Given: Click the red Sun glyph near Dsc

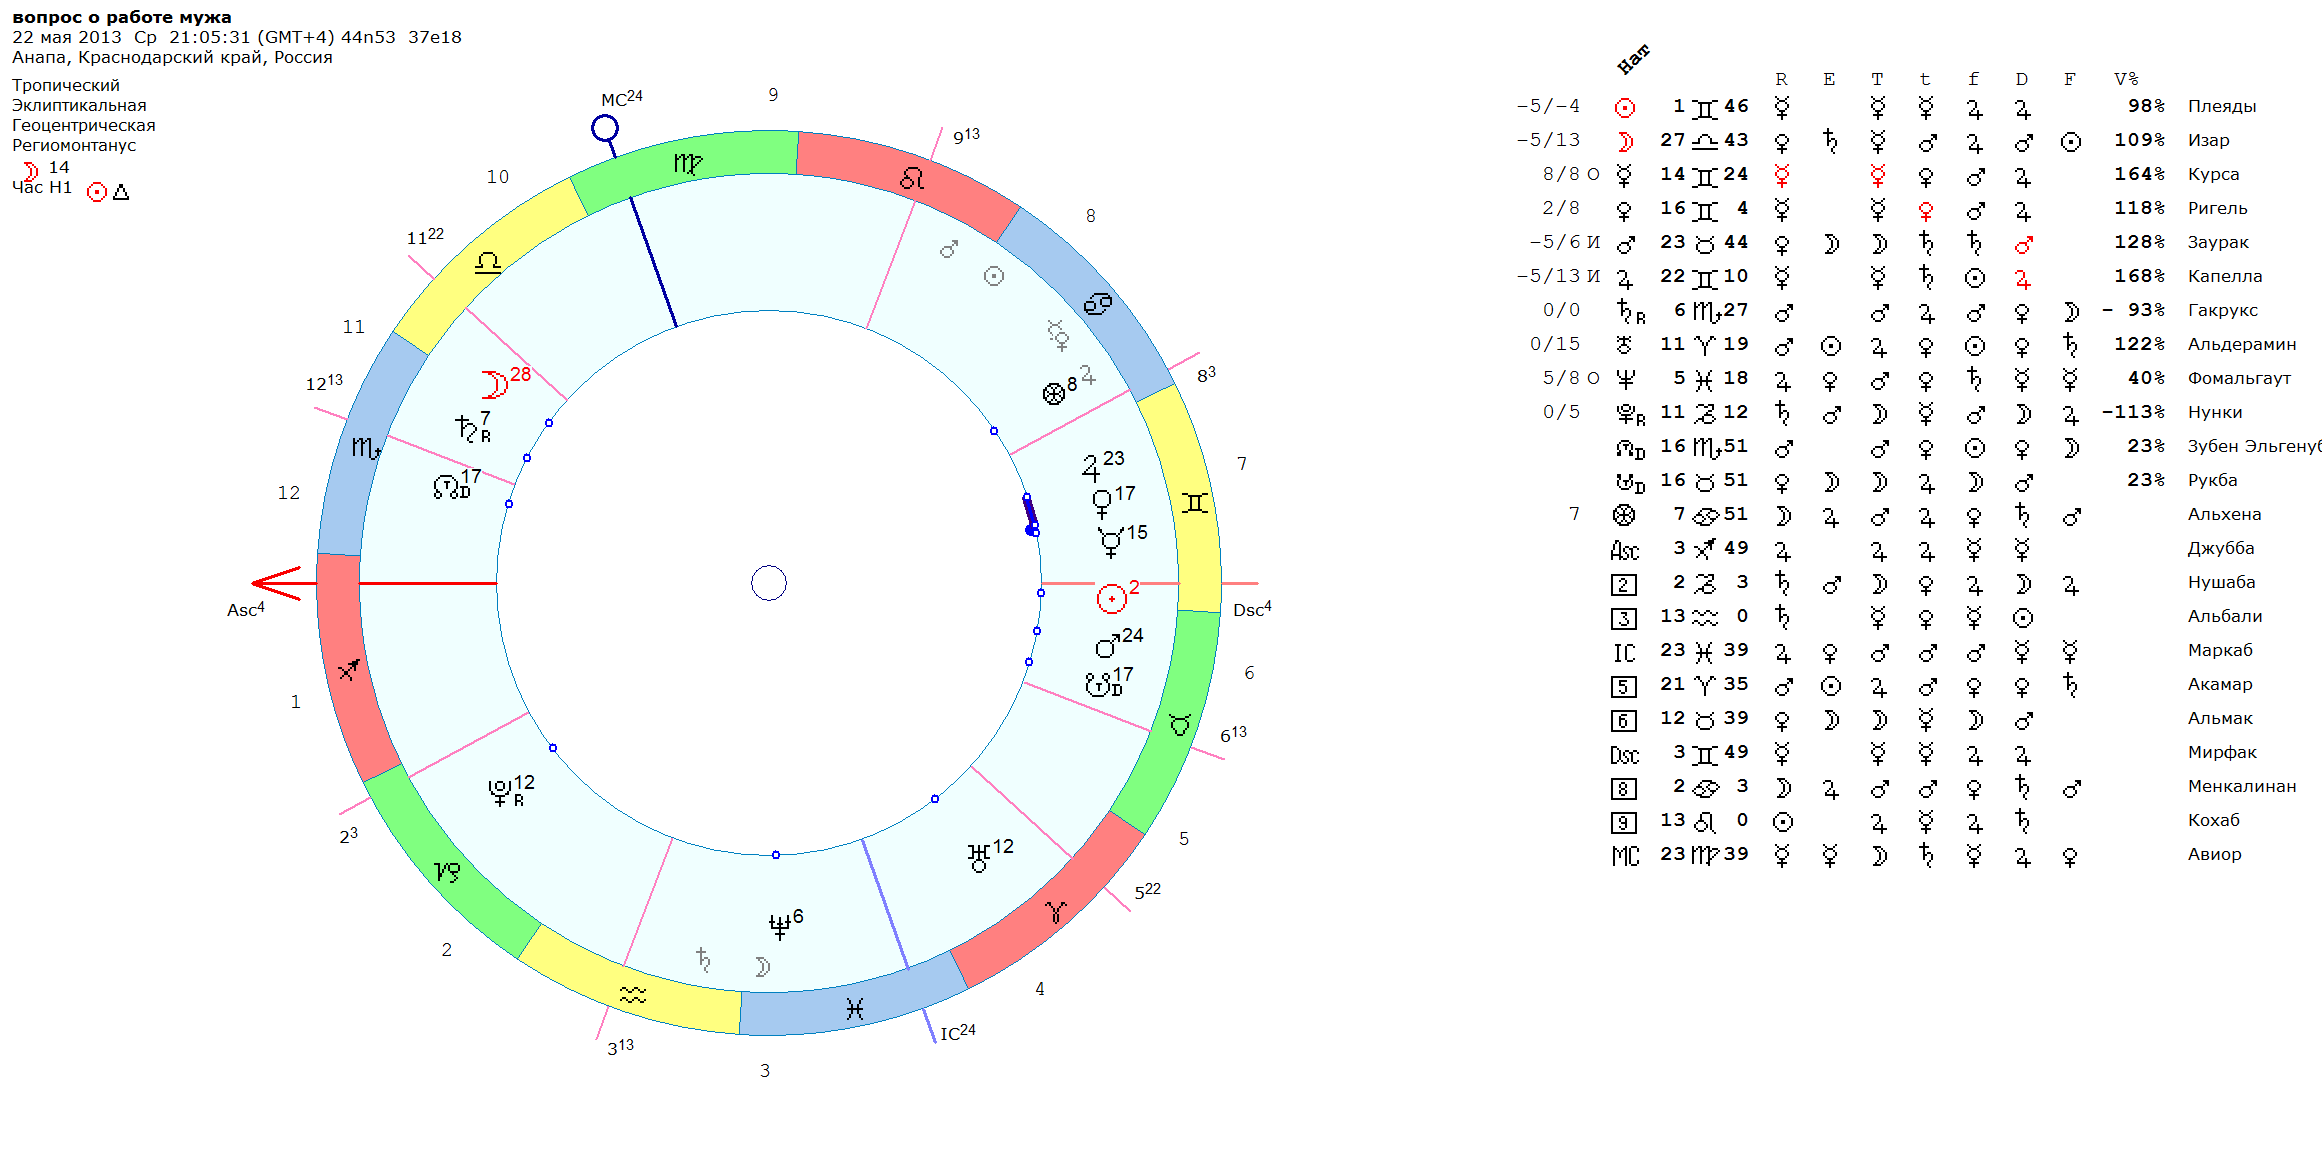Looking at the screenshot, I should click(x=1111, y=599).
